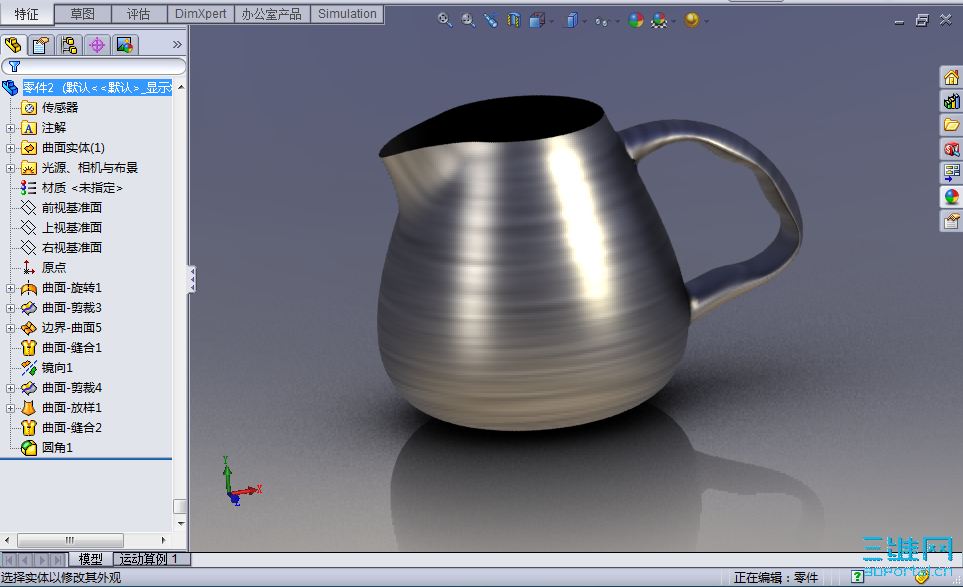
Task: Expand the 曲面实体(1) folder node
Action: pyautogui.click(x=10, y=148)
